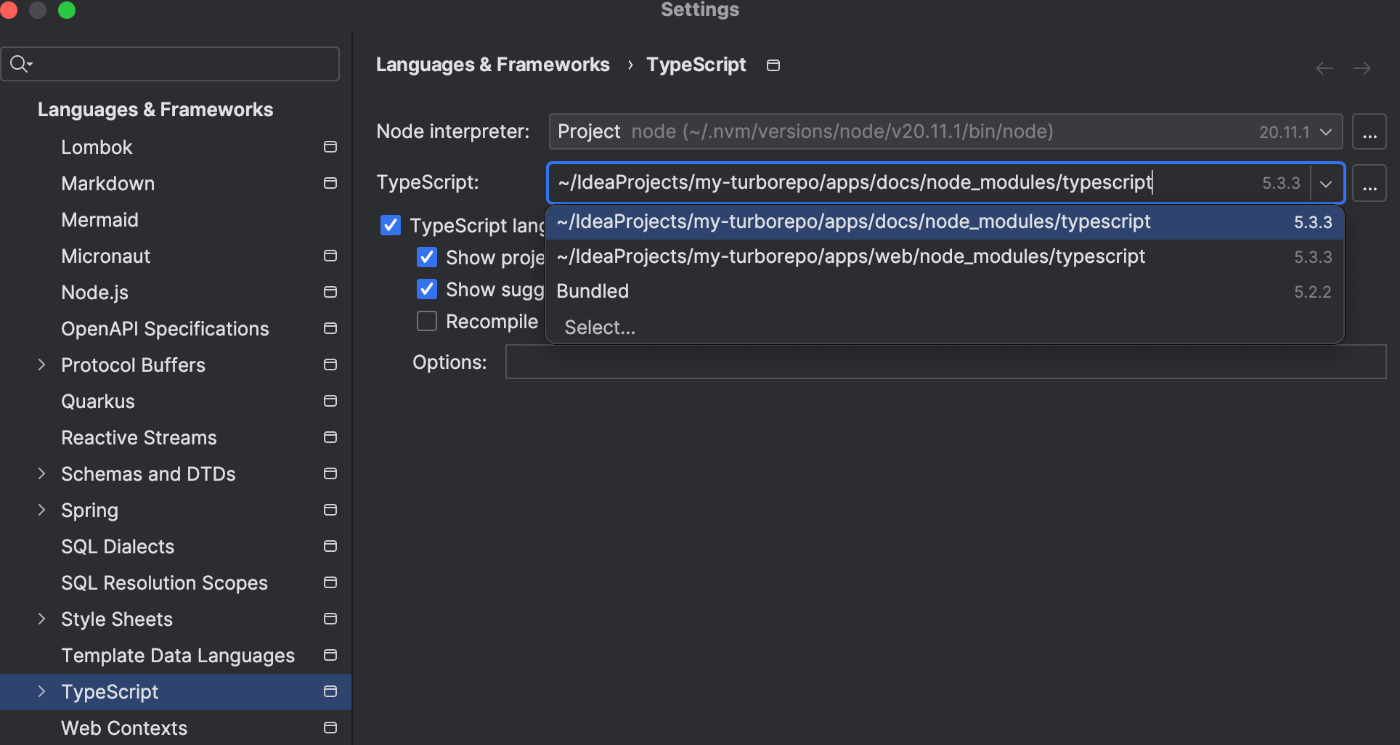Open Template Data Languages settings page

coord(178,655)
